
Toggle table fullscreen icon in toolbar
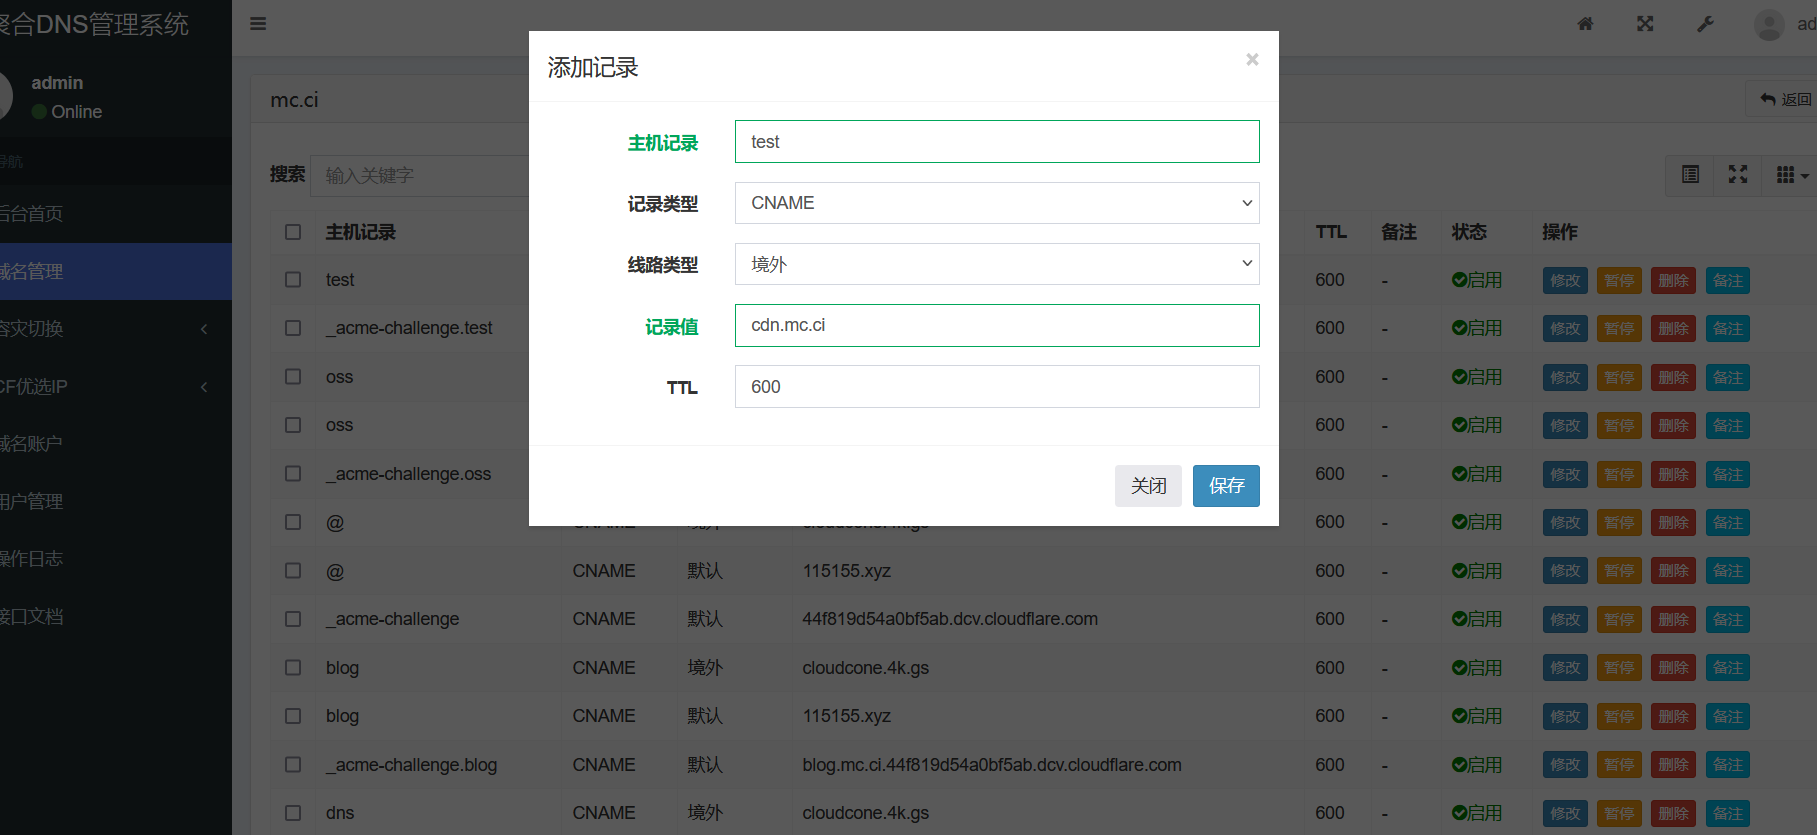[x=1738, y=175]
